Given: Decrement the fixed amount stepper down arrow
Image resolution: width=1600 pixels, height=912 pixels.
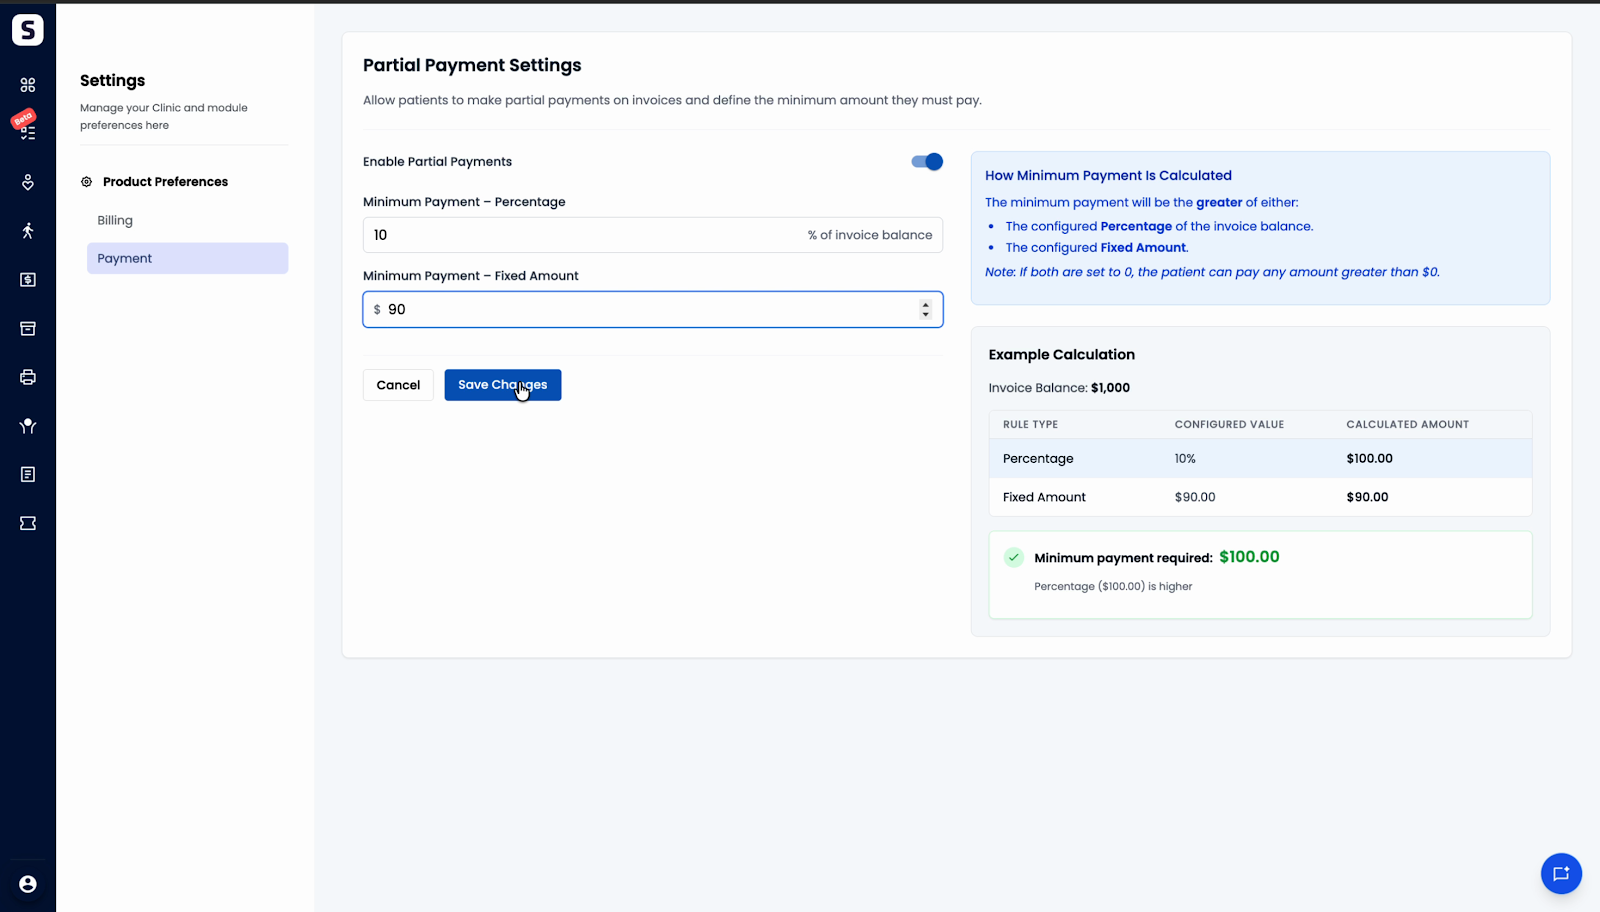Looking at the screenshot, I should [926, 315].
